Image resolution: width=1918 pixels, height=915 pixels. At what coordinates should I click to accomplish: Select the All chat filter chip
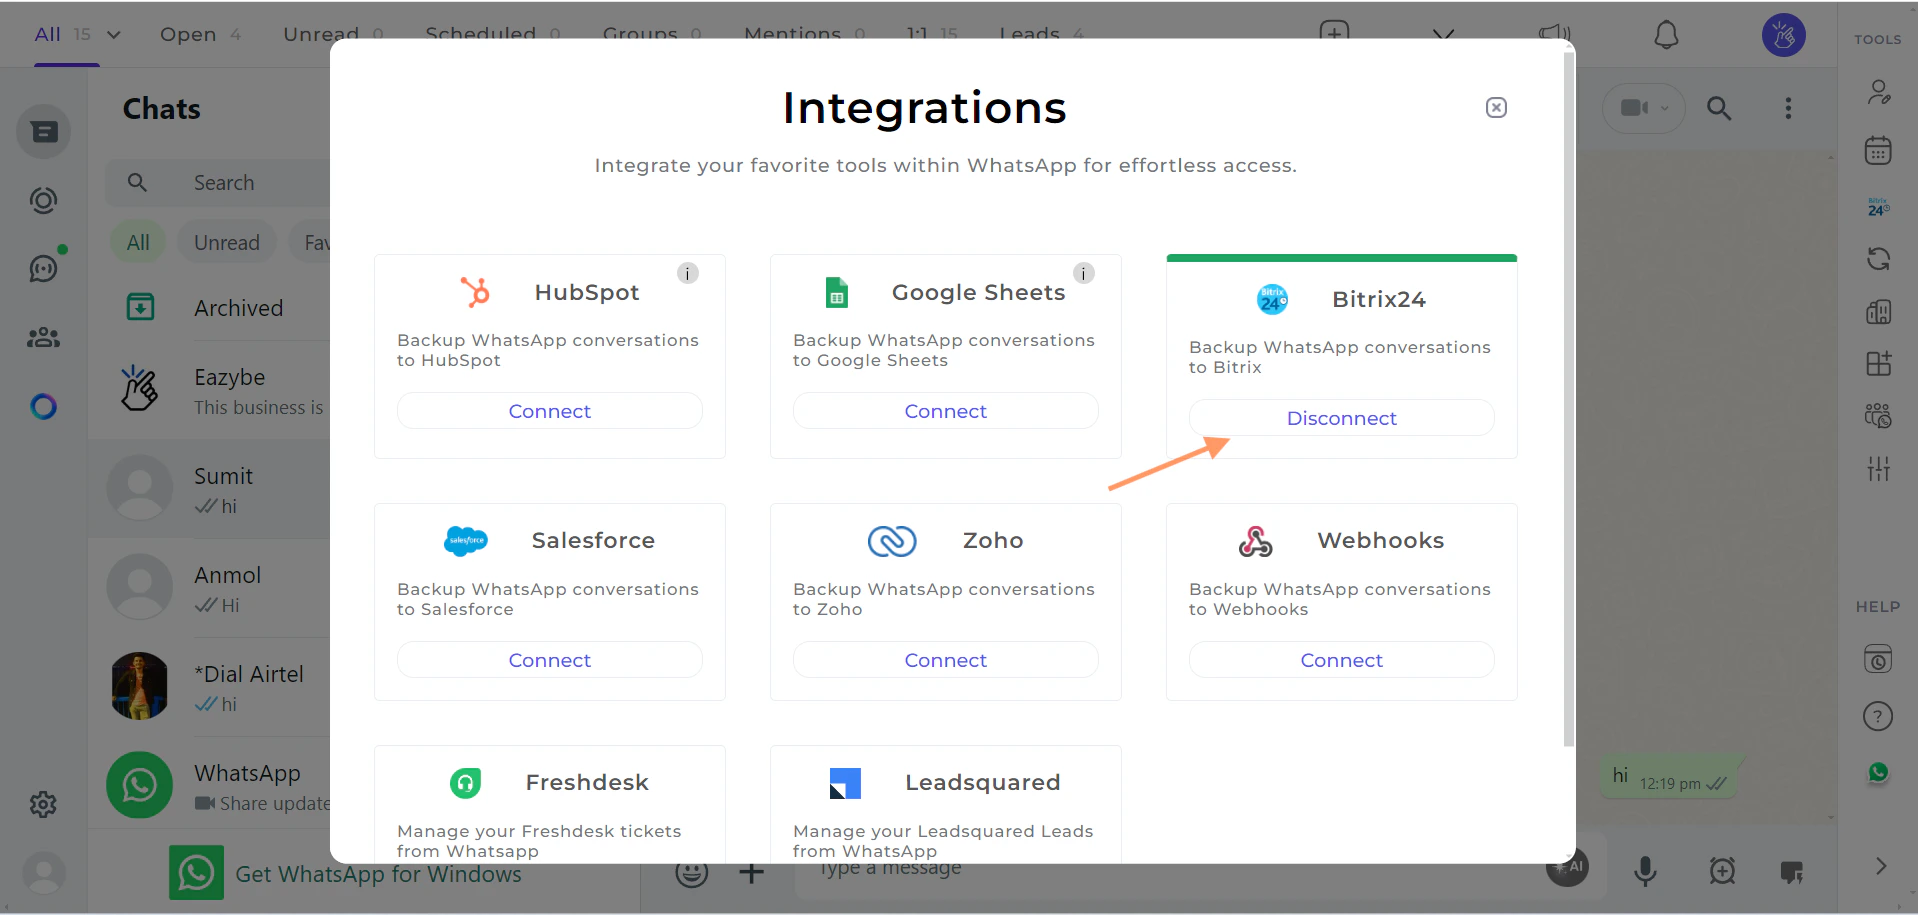(138, 243)
